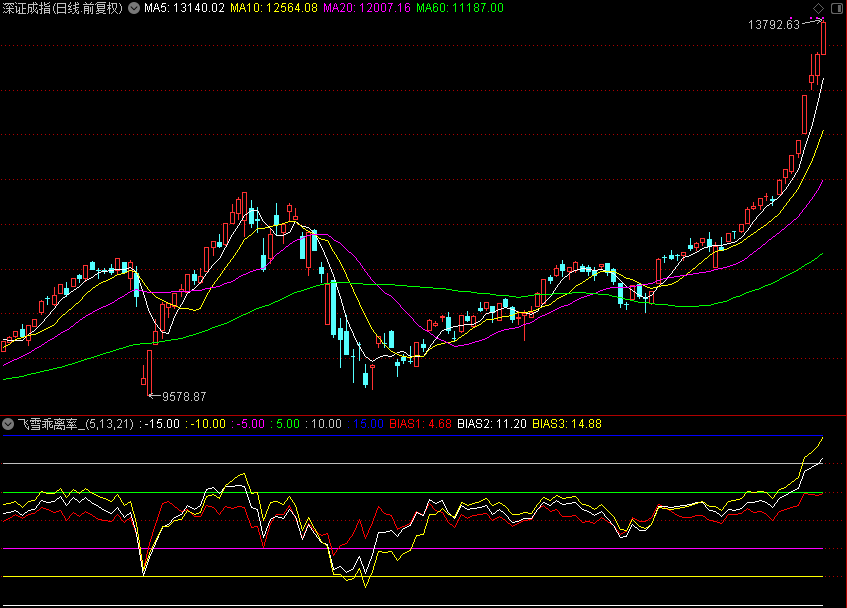Select the BIAS3: 14.88 value
The height and width of the screenshot is (608, 847).
(567, 424)
